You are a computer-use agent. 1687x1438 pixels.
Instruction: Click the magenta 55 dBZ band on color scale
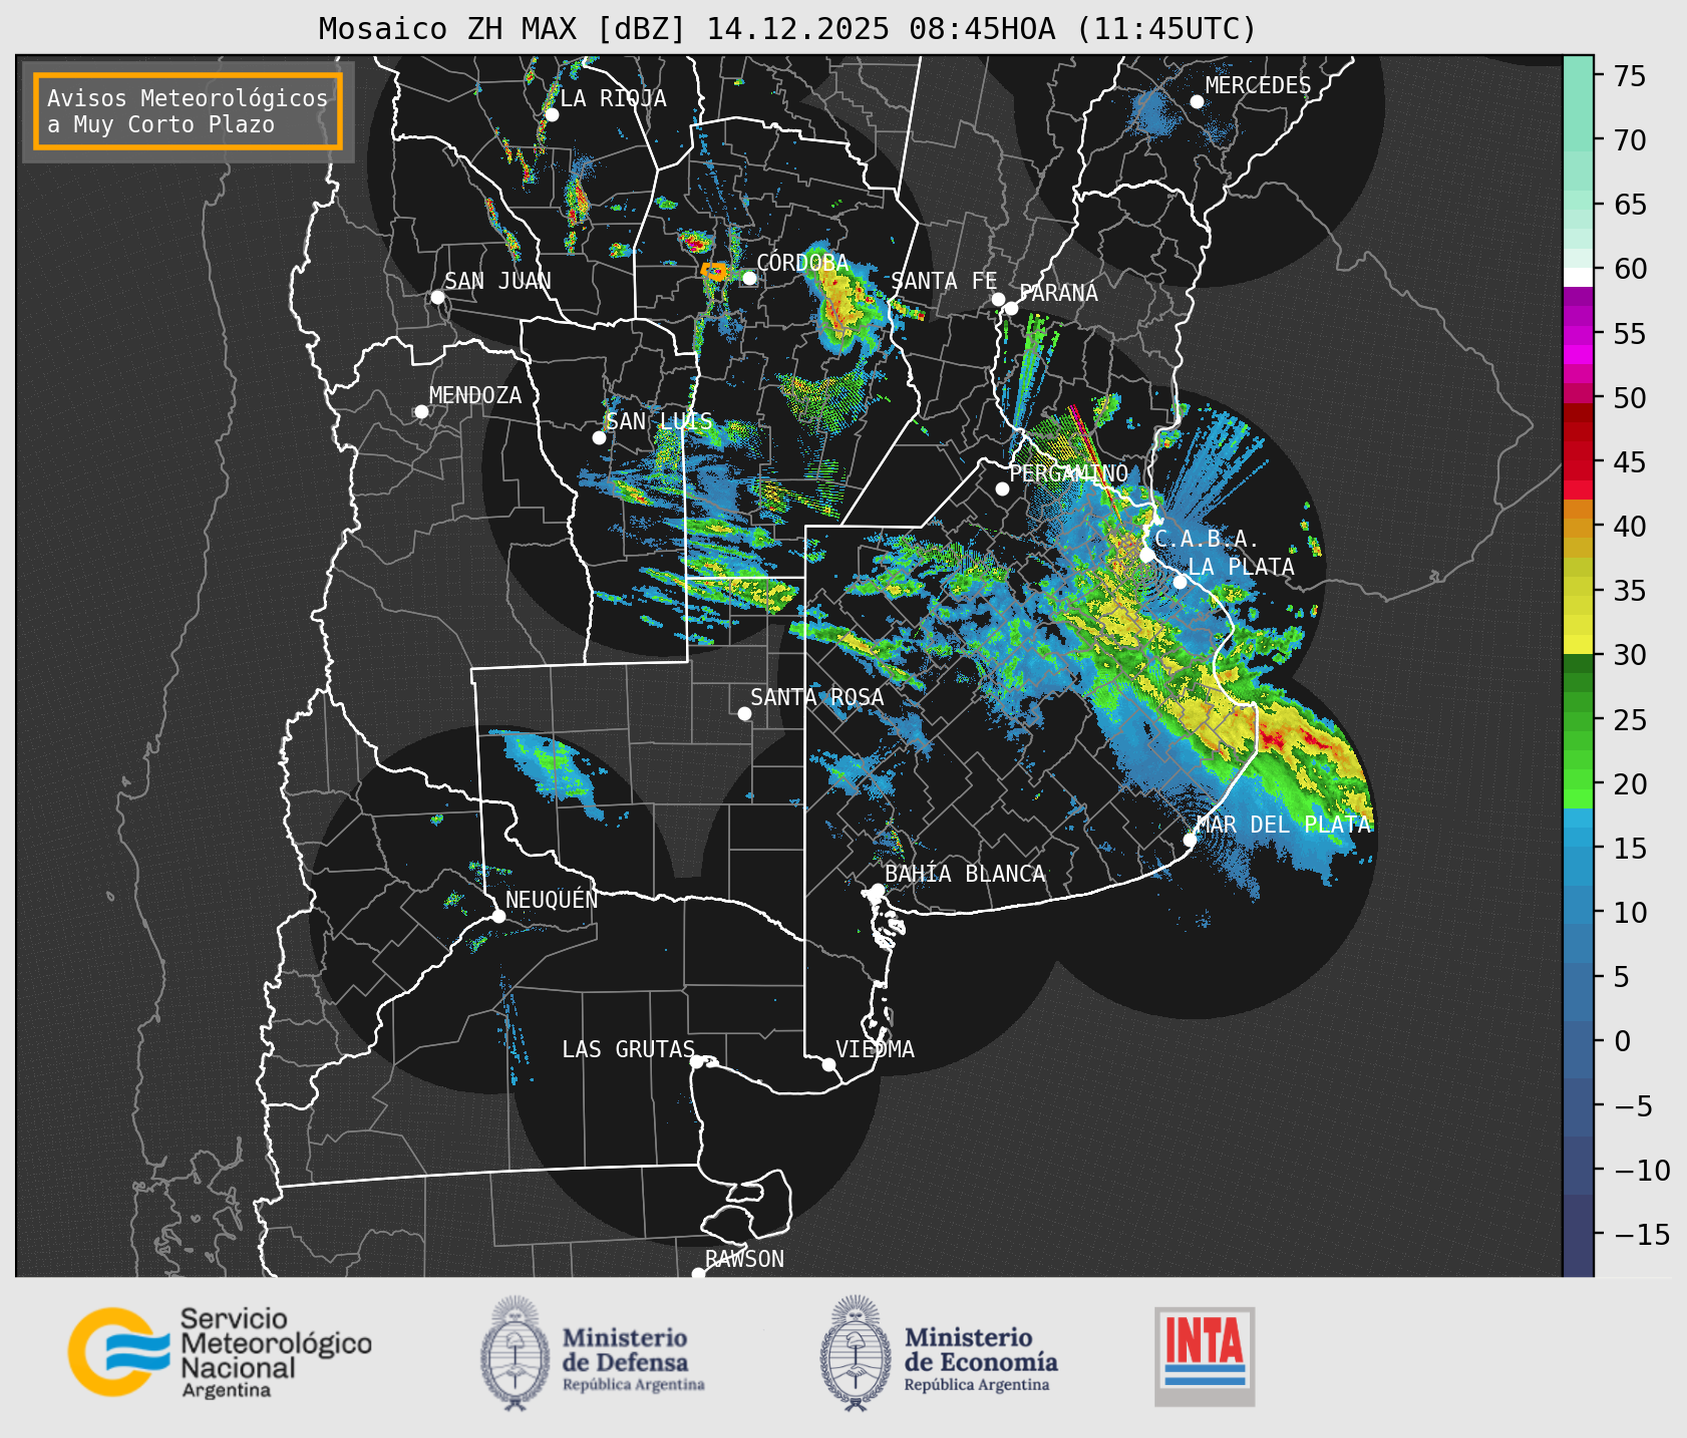click(x=1578, y=335)
